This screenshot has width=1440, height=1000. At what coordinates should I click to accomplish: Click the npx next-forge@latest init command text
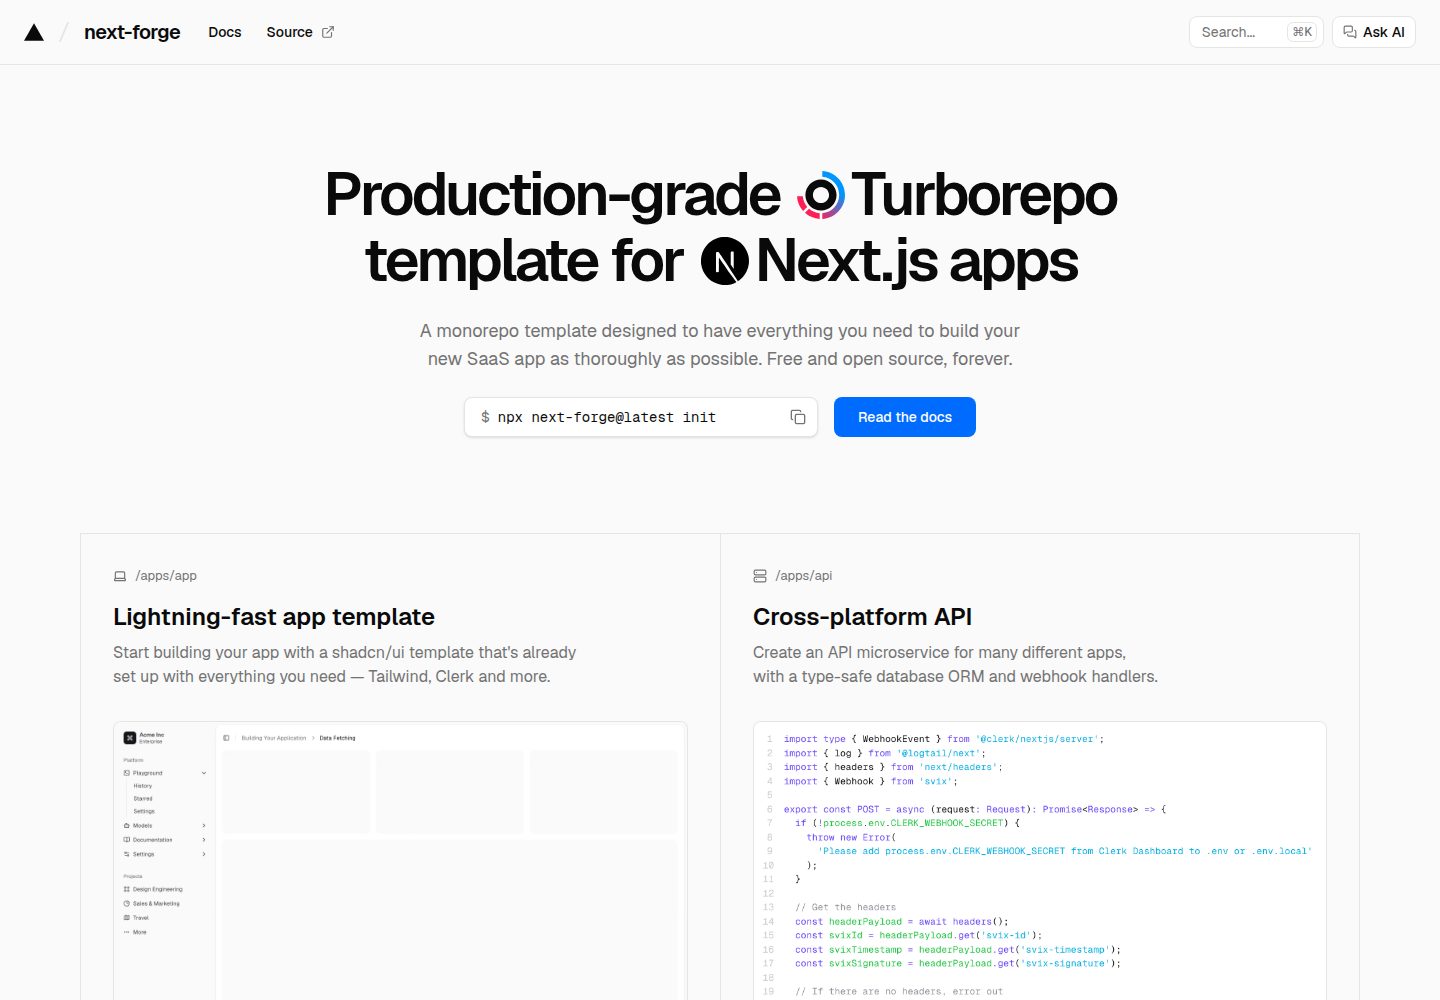point(607,417)
